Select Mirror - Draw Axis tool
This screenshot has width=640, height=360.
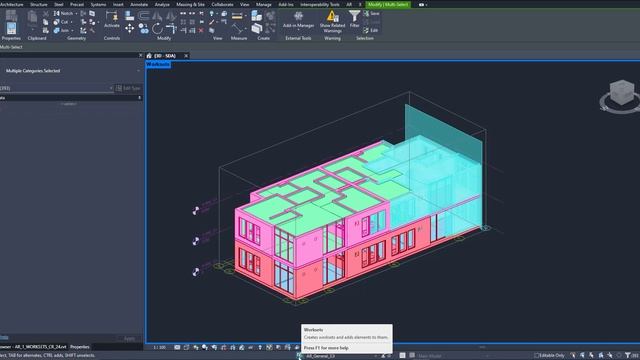coord(171,16)
